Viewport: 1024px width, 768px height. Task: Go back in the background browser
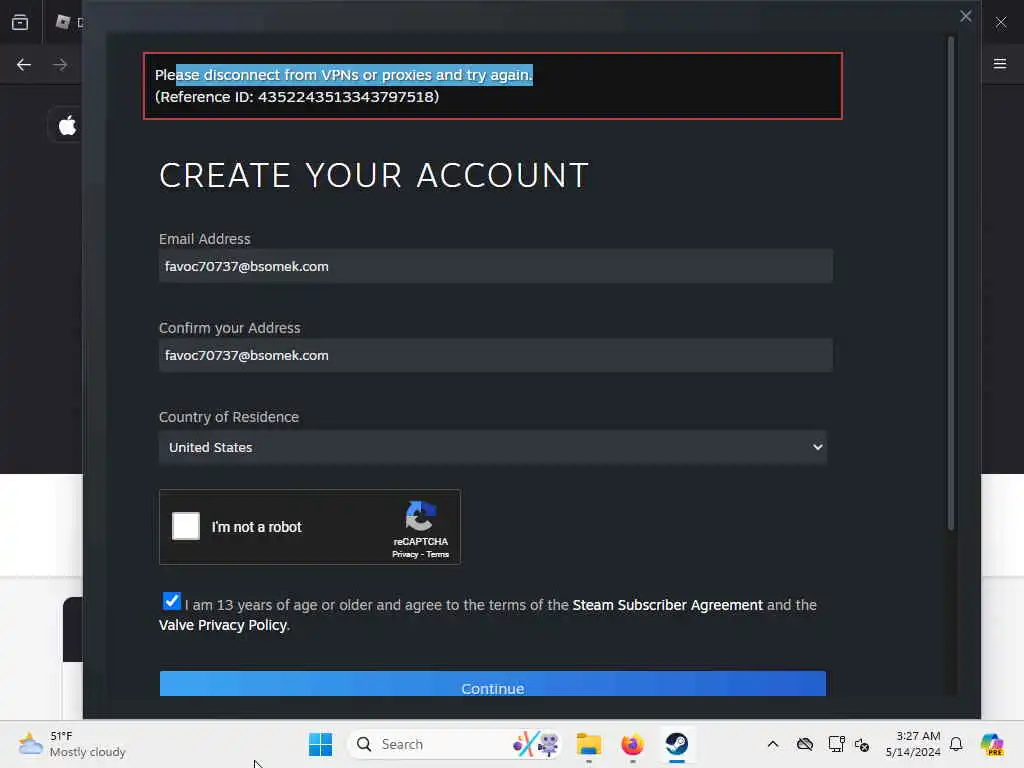(x=24, y=65)
